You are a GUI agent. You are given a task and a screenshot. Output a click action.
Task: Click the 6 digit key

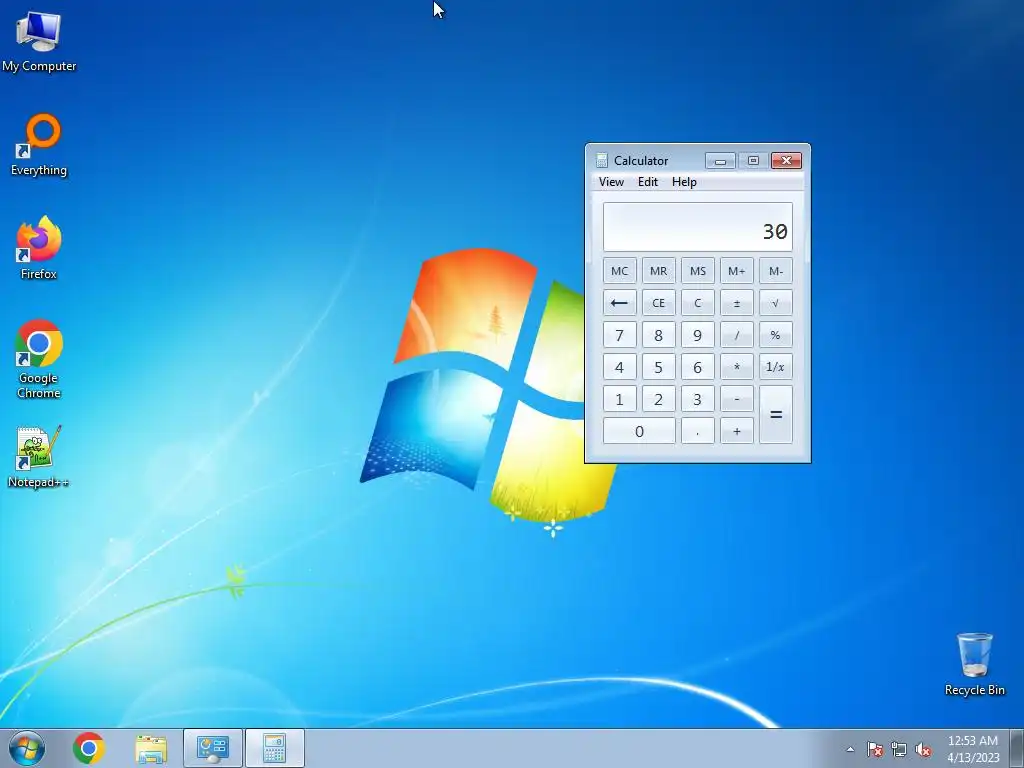point(697,367)
